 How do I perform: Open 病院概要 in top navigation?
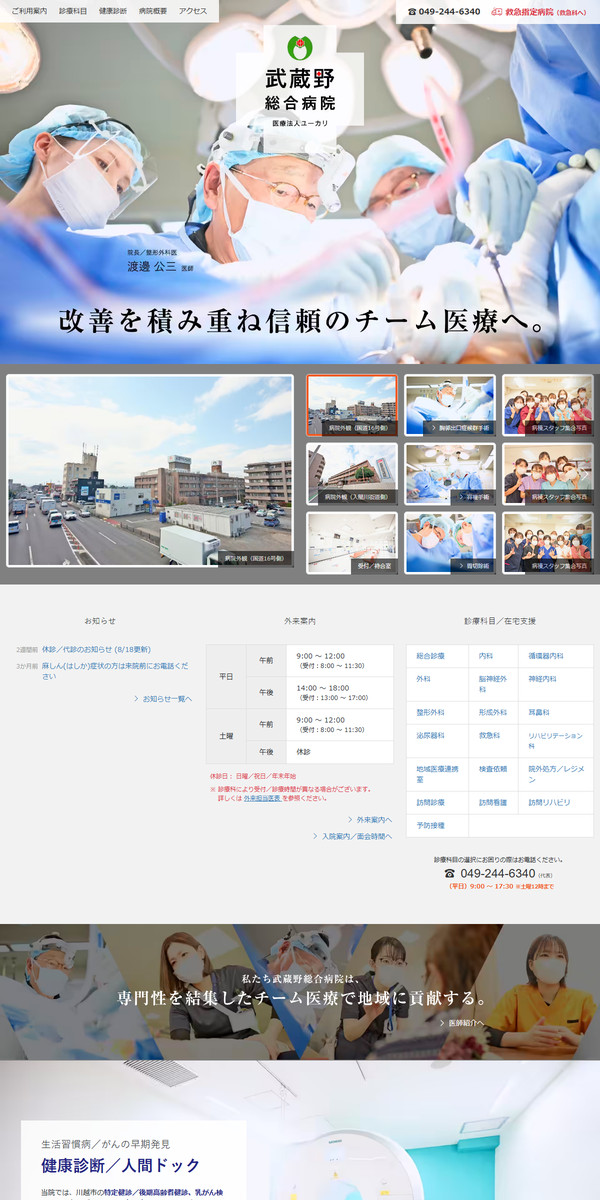[x=153, y=11]
